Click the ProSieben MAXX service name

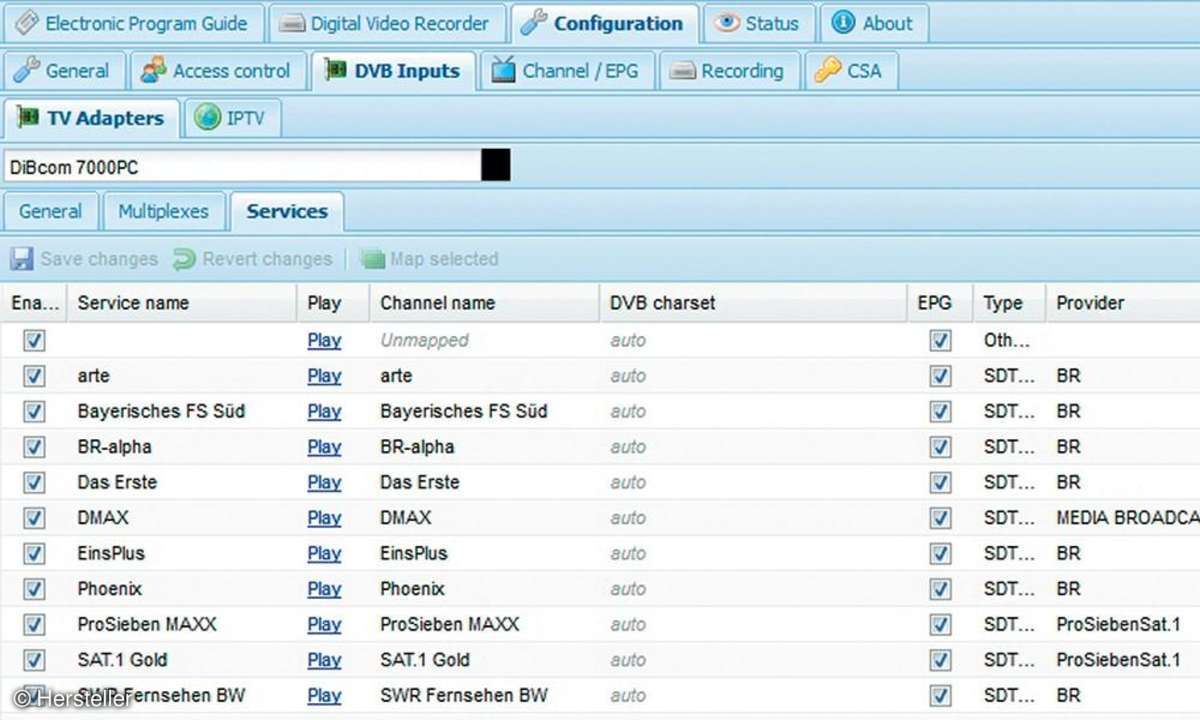(146, 624)
